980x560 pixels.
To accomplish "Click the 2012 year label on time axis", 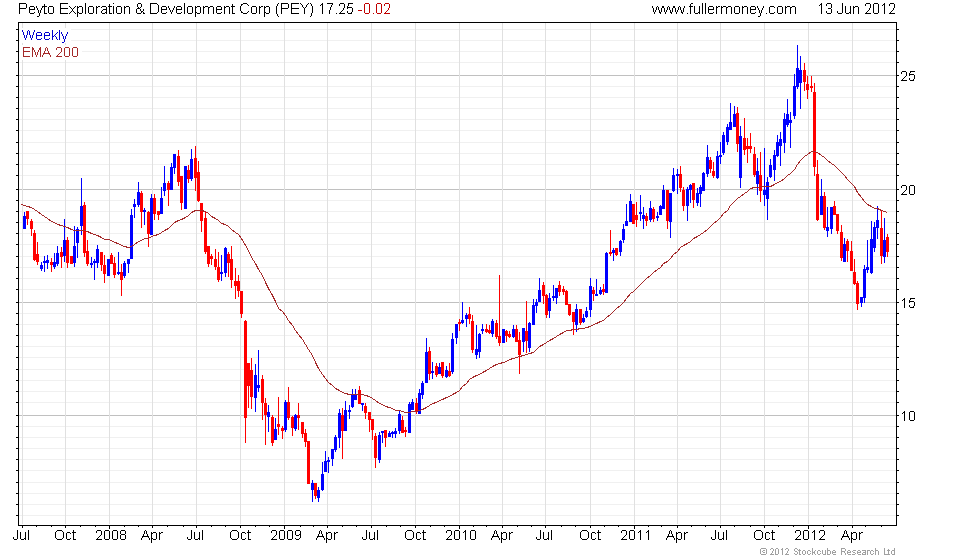I will pos(810,536).
